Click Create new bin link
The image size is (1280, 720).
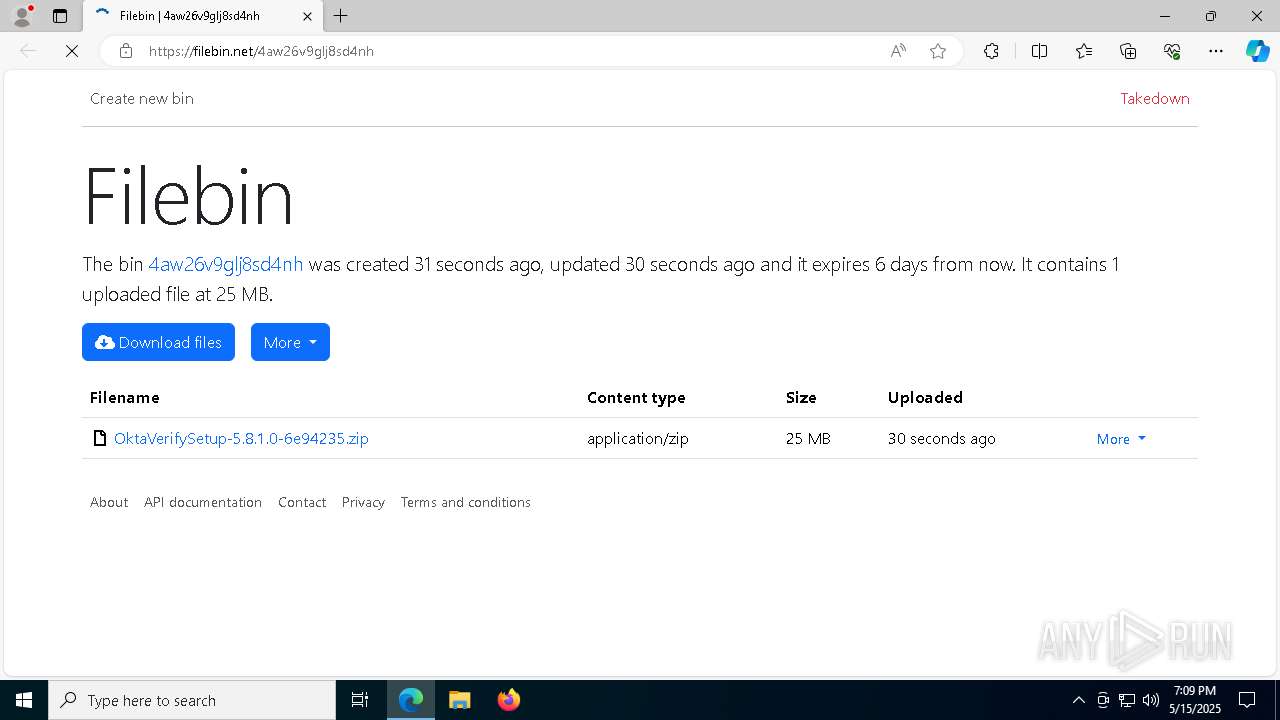[x=142, y=98]
